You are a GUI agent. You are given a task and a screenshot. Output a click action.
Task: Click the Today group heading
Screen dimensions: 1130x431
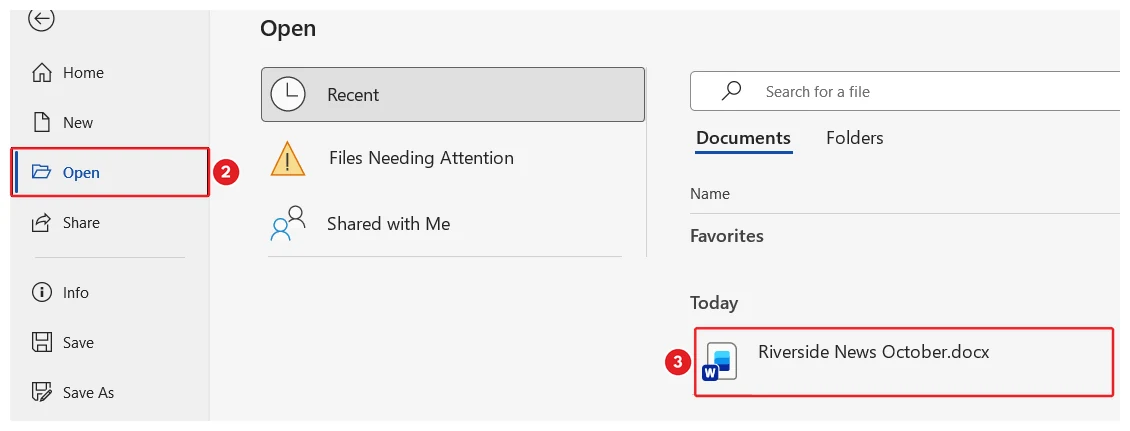(714, 303)
